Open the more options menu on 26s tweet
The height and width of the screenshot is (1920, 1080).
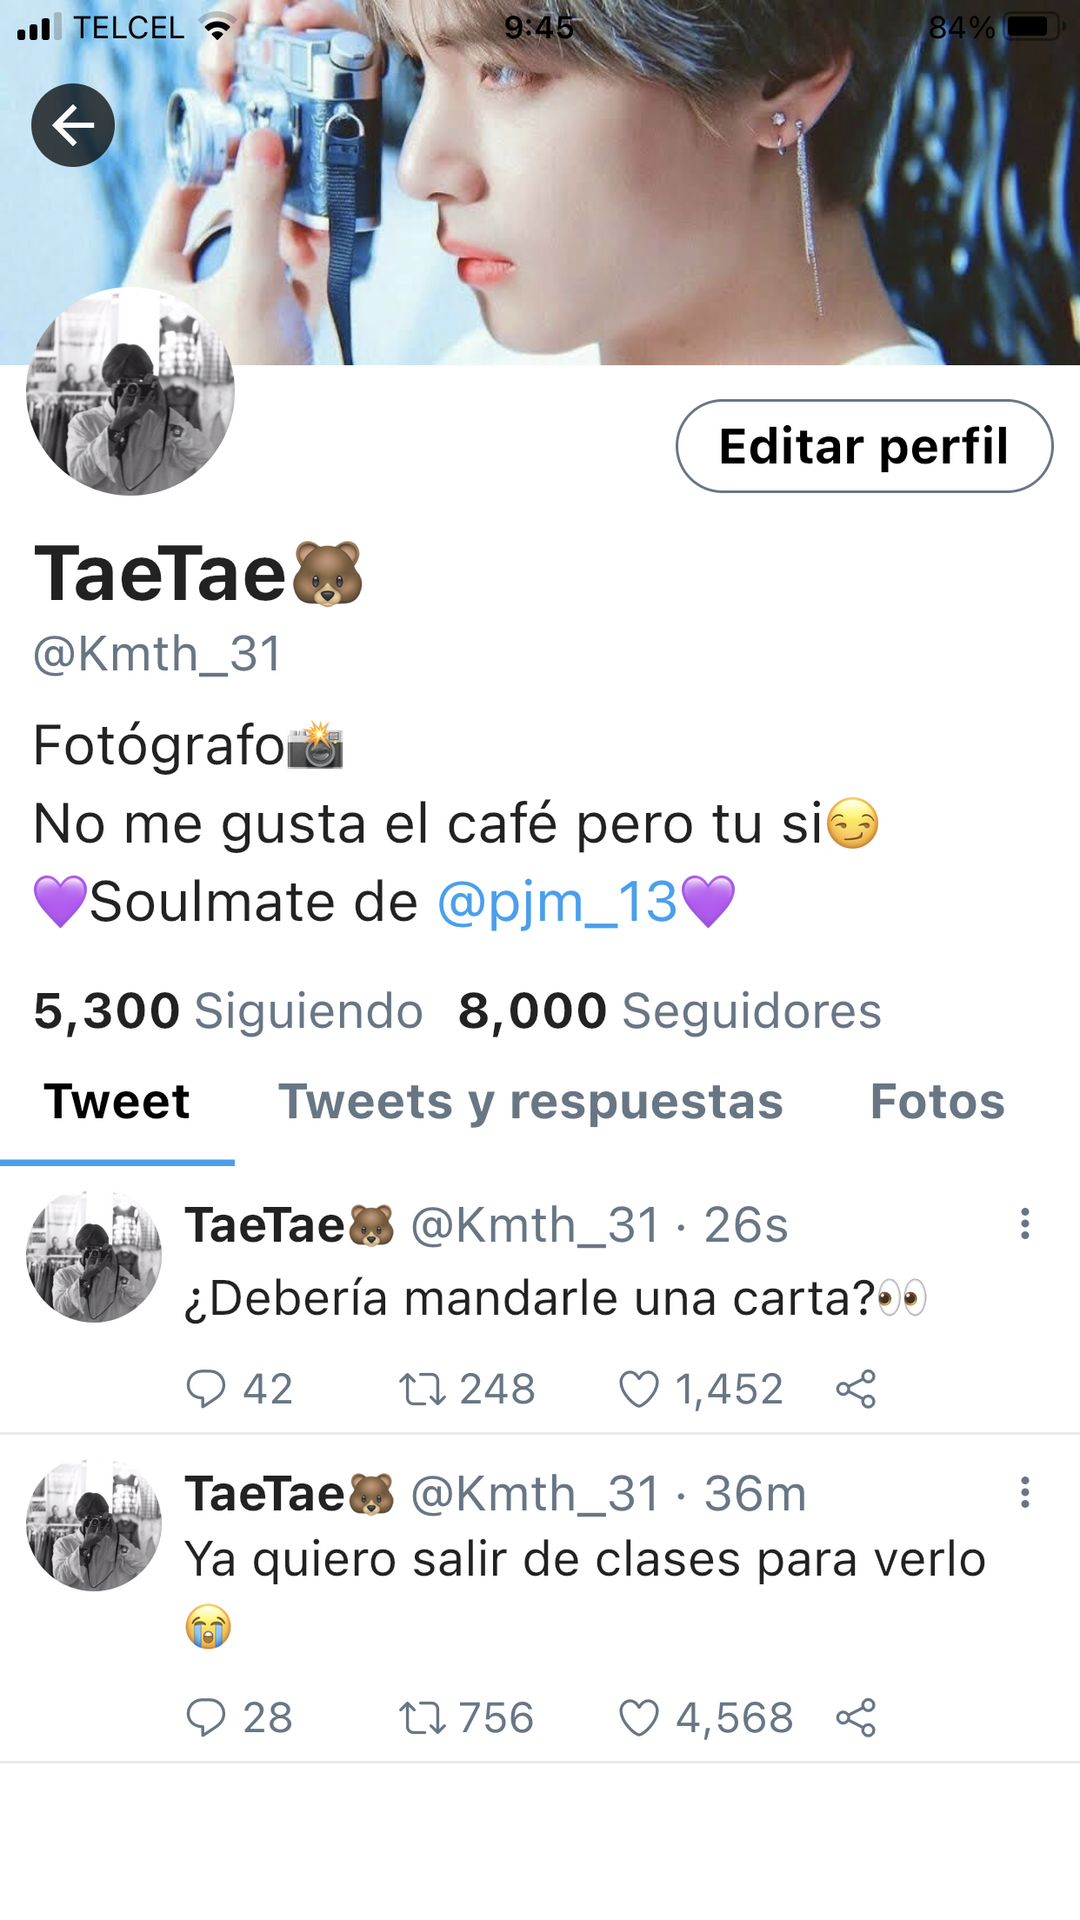(1025, 1224)
